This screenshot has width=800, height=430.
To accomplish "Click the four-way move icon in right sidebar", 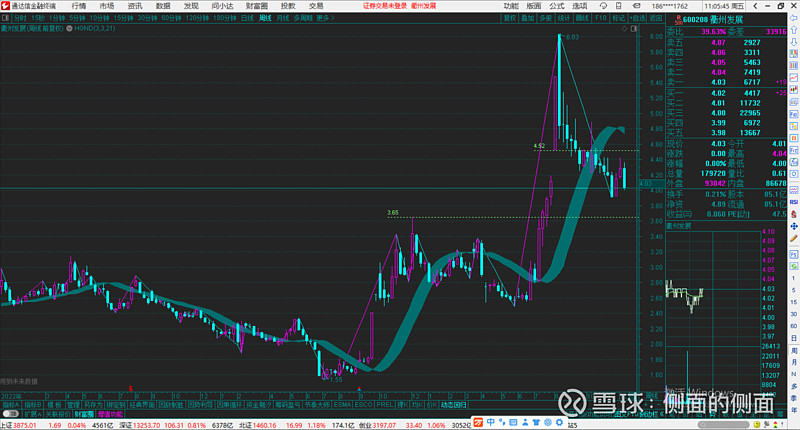I will (794, 226).
